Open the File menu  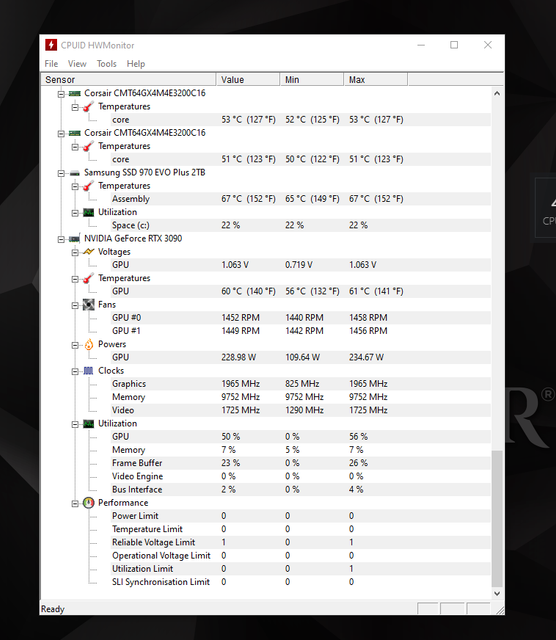51,64
